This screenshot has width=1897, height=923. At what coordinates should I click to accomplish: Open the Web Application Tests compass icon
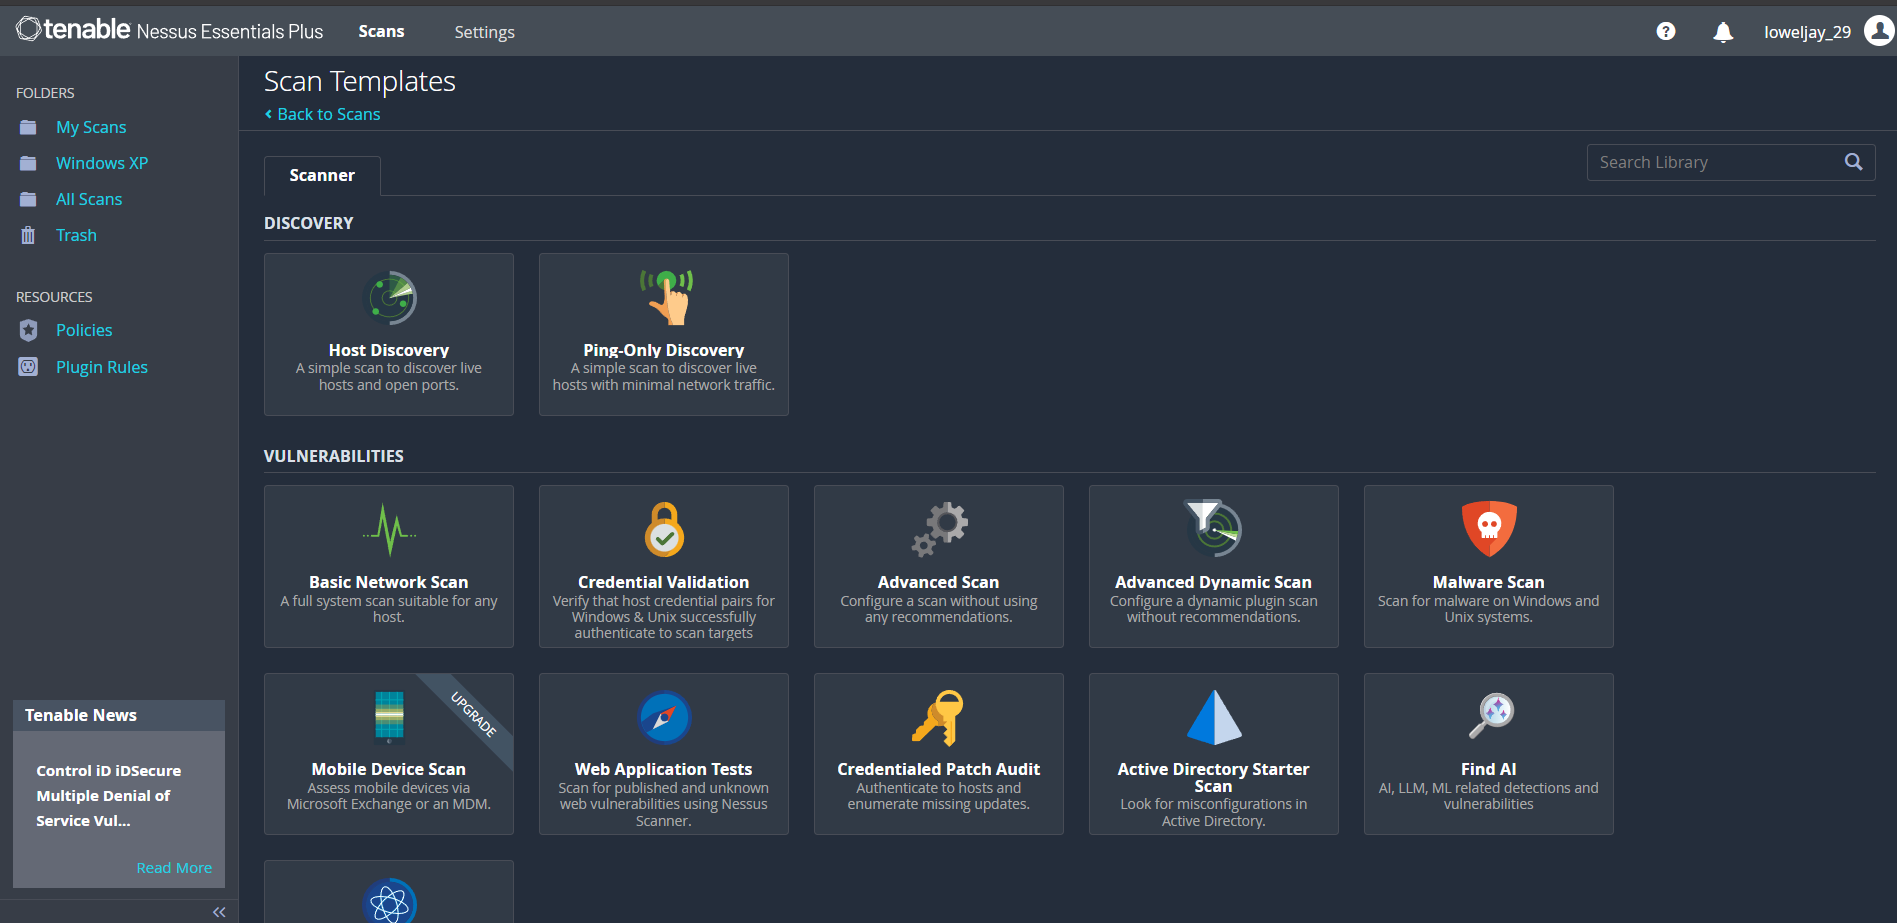[665, 718]
